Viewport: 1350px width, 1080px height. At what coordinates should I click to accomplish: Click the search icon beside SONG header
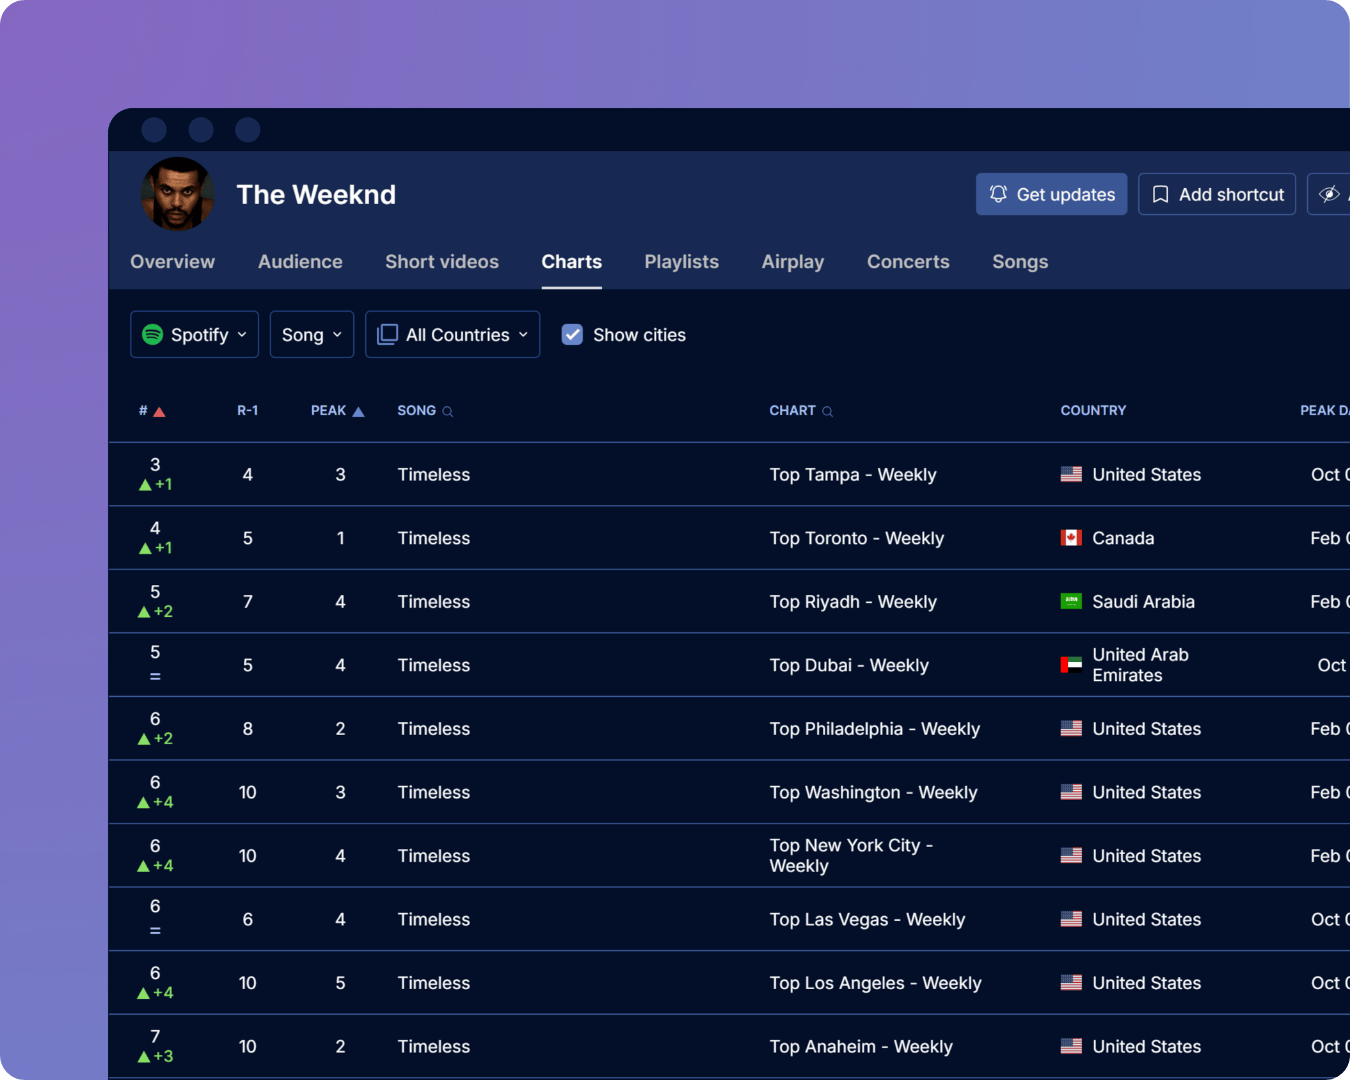(x=448, y=411)
